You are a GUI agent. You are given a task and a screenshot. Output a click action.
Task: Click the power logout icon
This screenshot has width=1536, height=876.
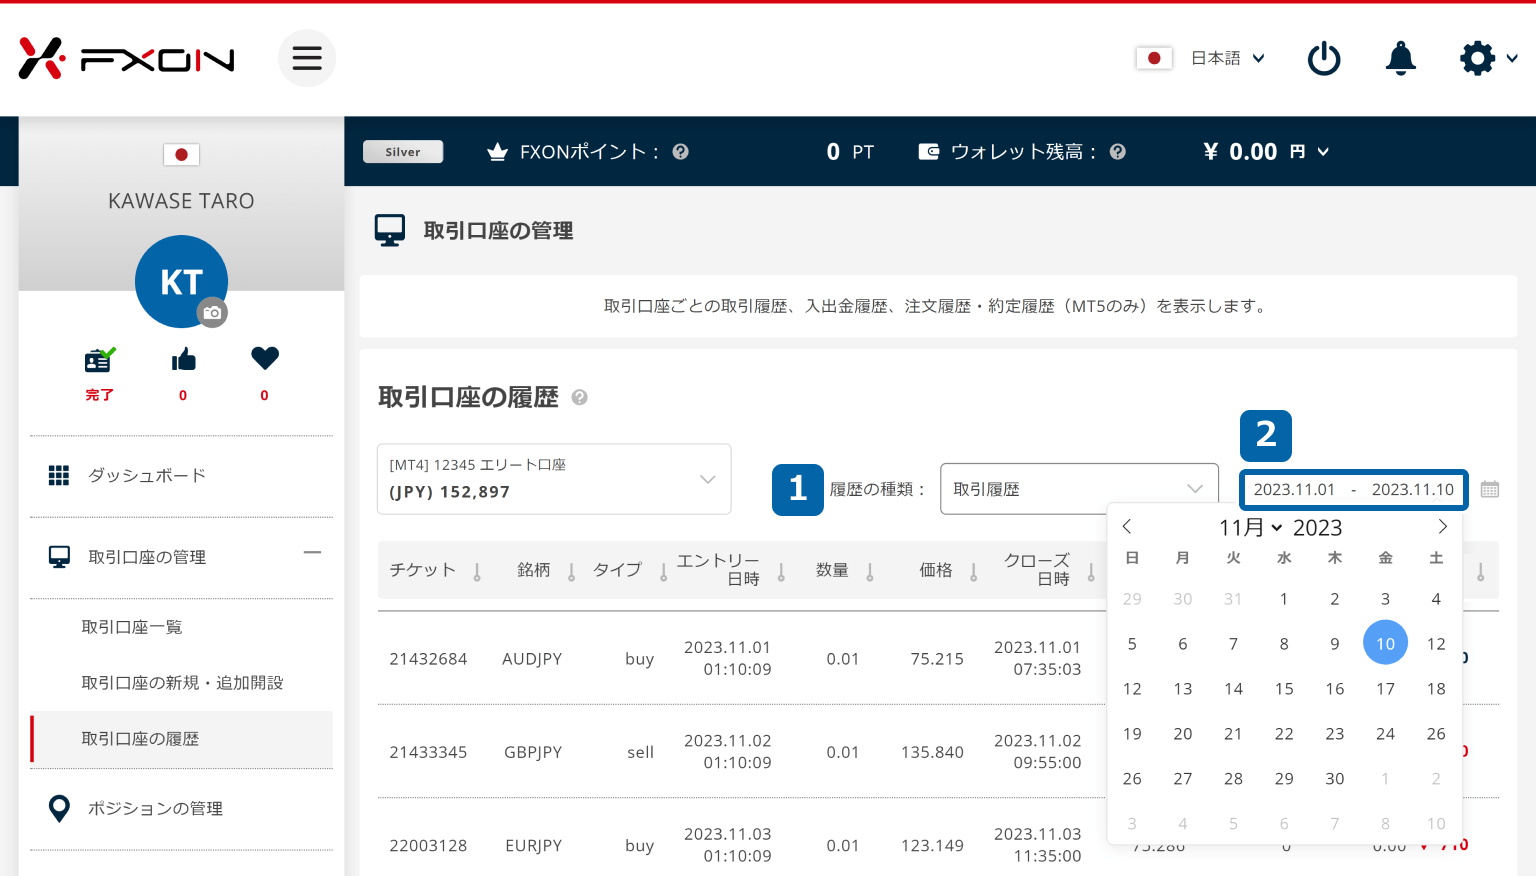coord(1324,58)
